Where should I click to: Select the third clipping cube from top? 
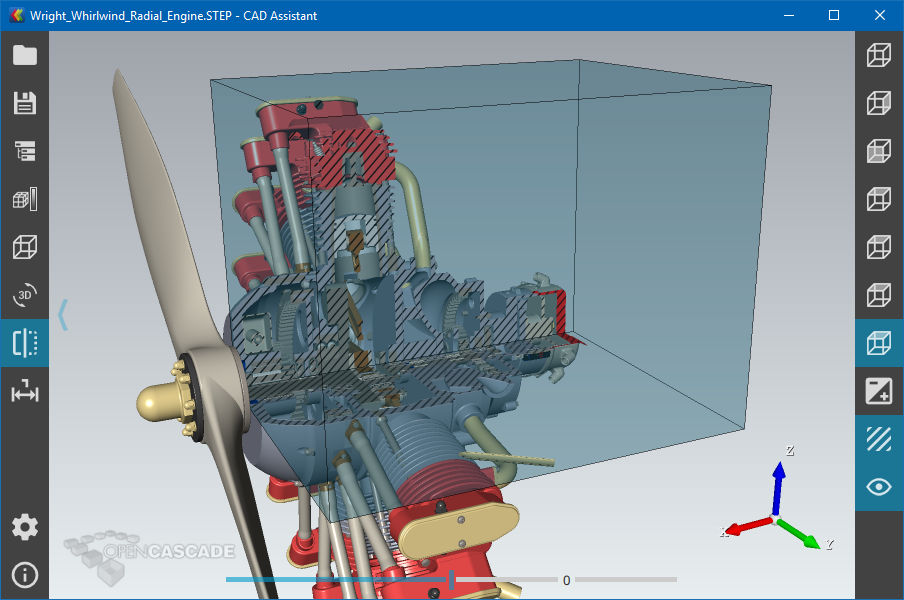[x=879, y=151]
